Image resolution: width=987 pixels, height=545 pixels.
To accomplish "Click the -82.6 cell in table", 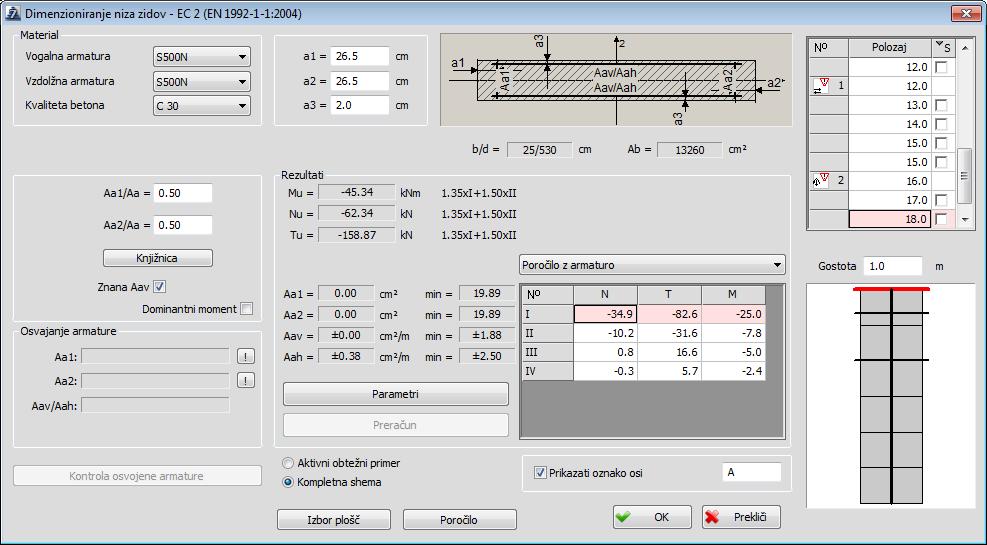I will [670, 314].
